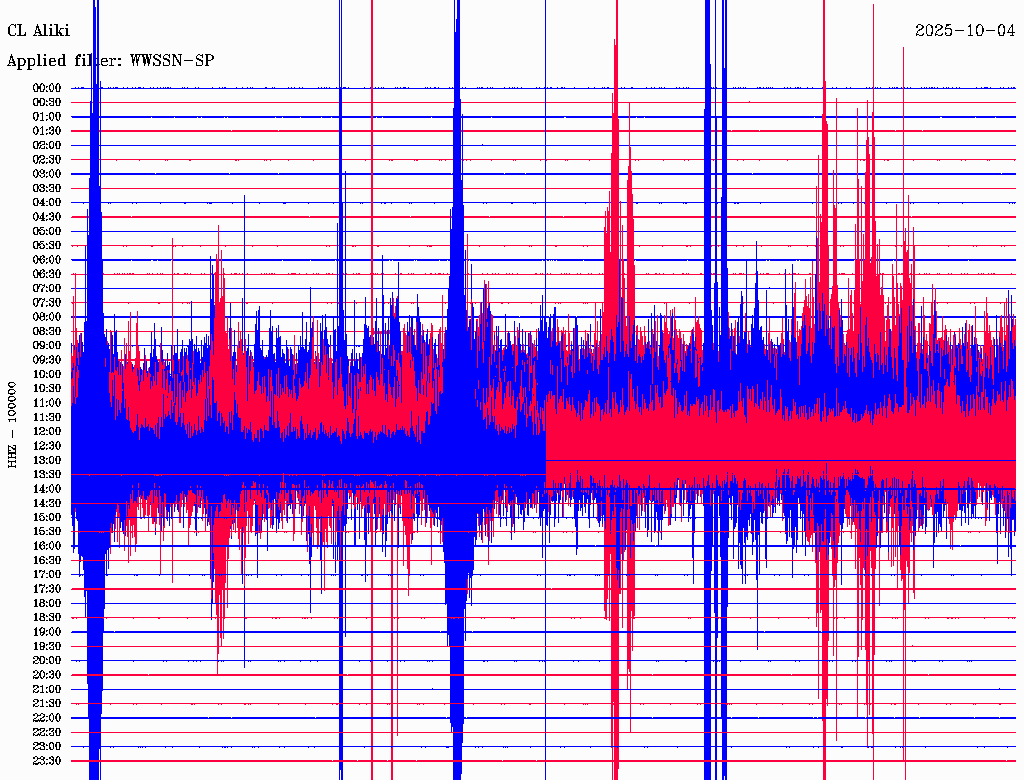This screenshot has width=1024, height=780.
Task: Click the 02:00 time label
Action: (x=47, y=146)
